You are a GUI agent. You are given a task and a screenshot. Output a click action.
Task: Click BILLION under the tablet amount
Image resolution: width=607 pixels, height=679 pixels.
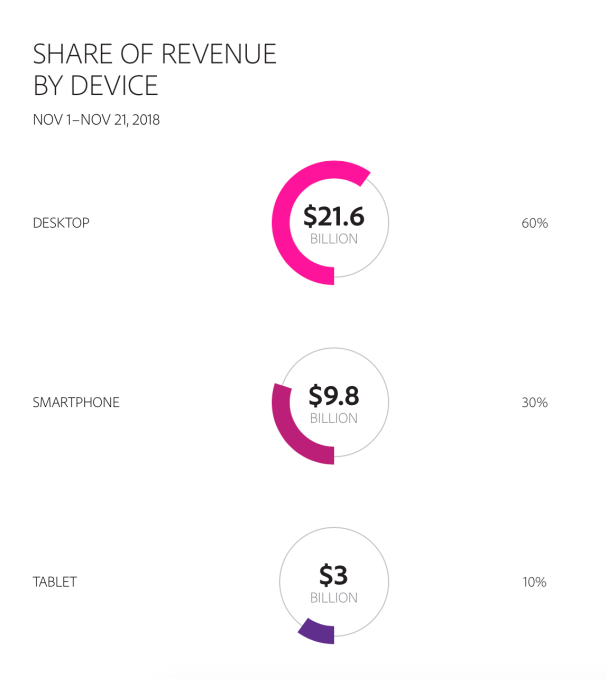click(334, 598)
